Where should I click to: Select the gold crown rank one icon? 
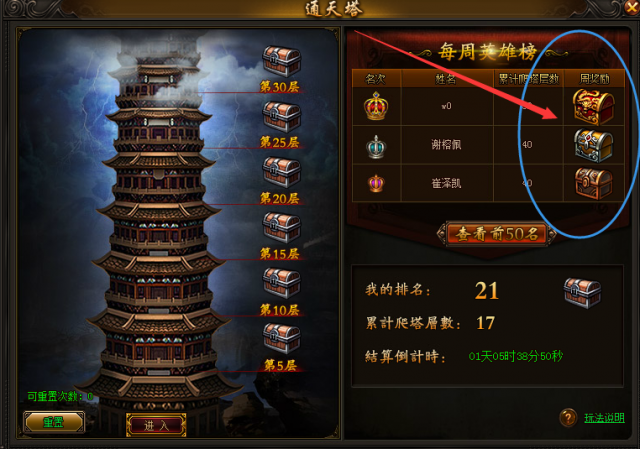376,106
